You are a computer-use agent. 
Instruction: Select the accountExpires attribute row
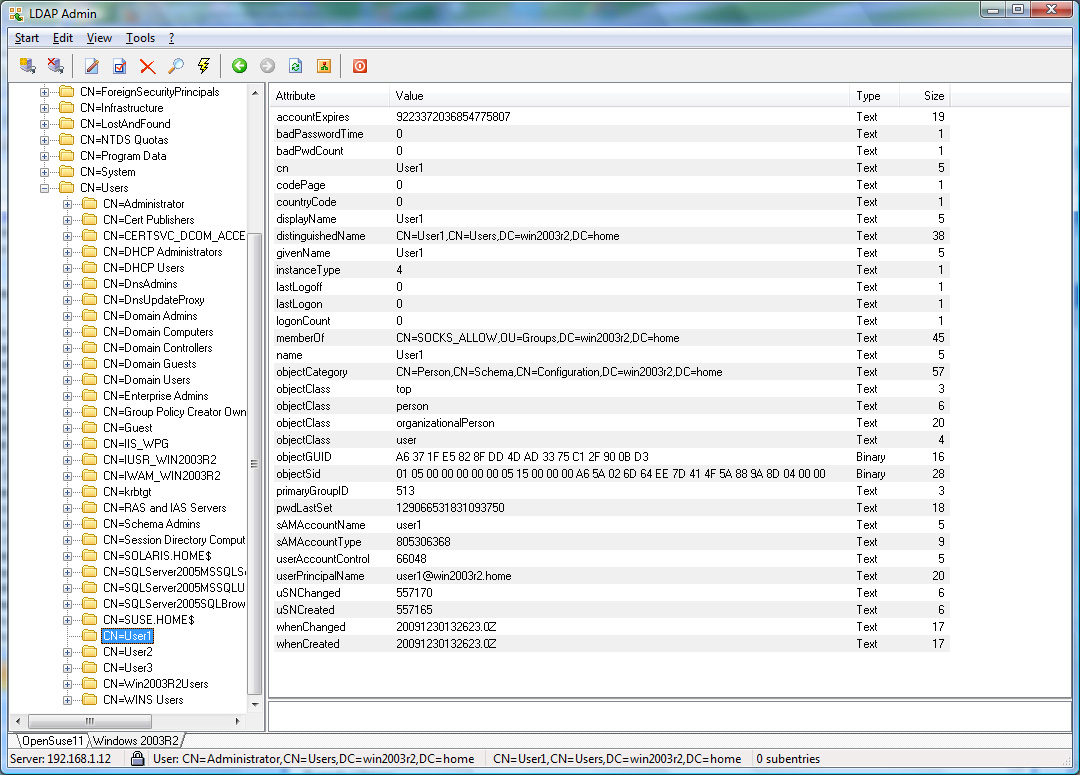[x=610, y=116]
